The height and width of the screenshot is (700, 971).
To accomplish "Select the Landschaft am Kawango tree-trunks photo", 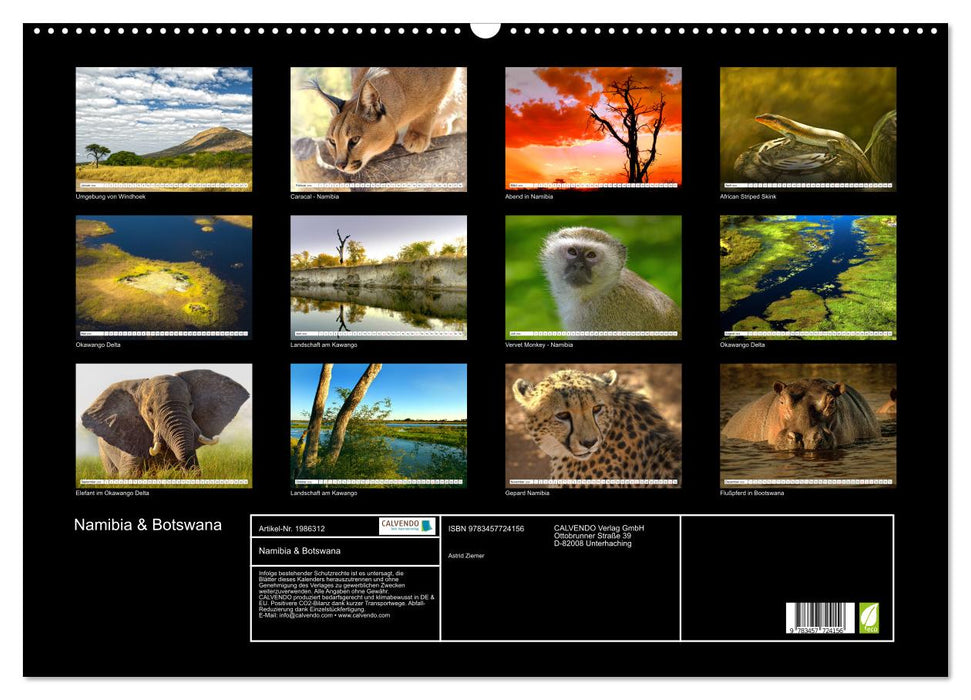I will (378, 425).
